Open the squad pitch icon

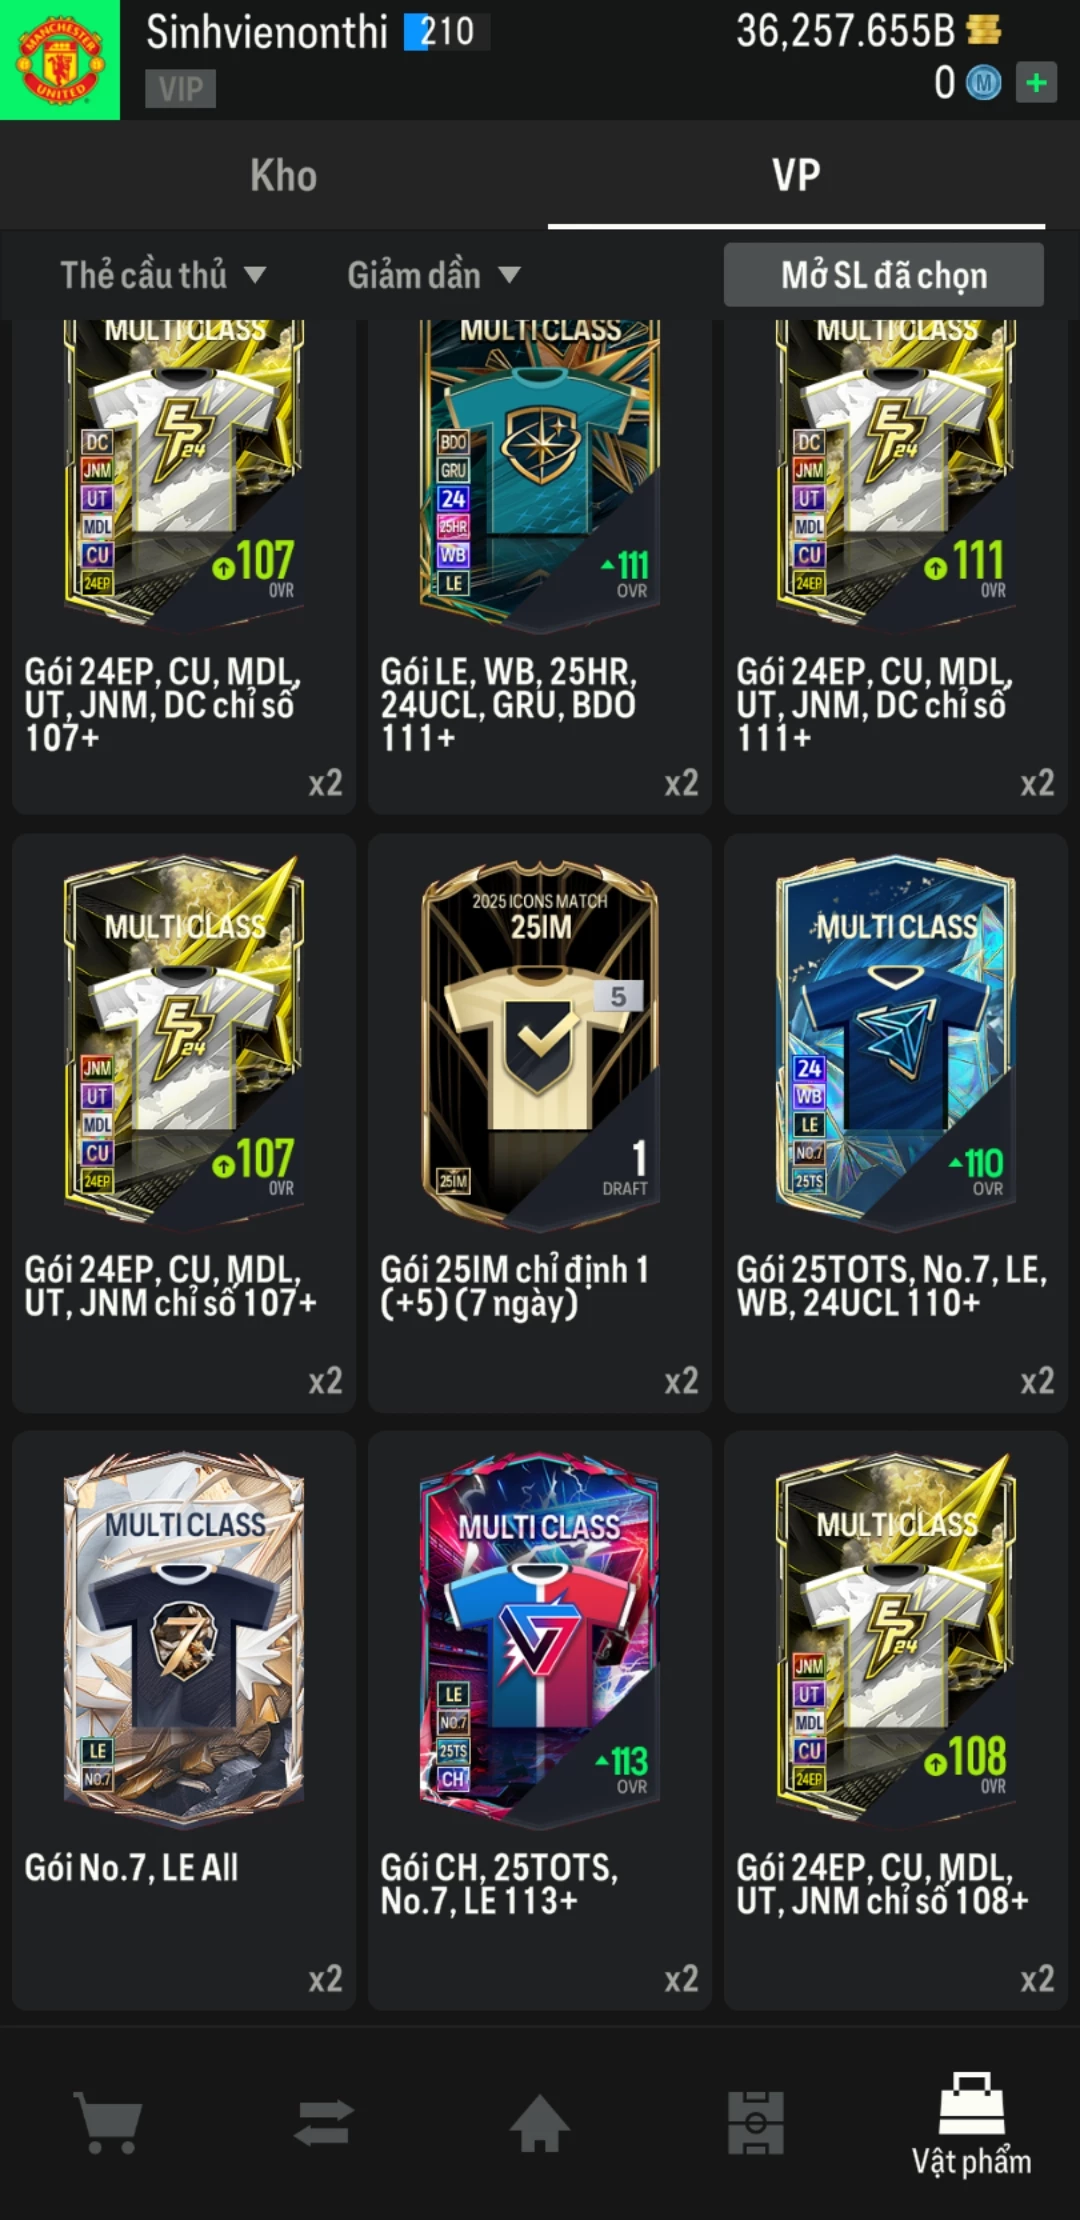coord(756,2122)
